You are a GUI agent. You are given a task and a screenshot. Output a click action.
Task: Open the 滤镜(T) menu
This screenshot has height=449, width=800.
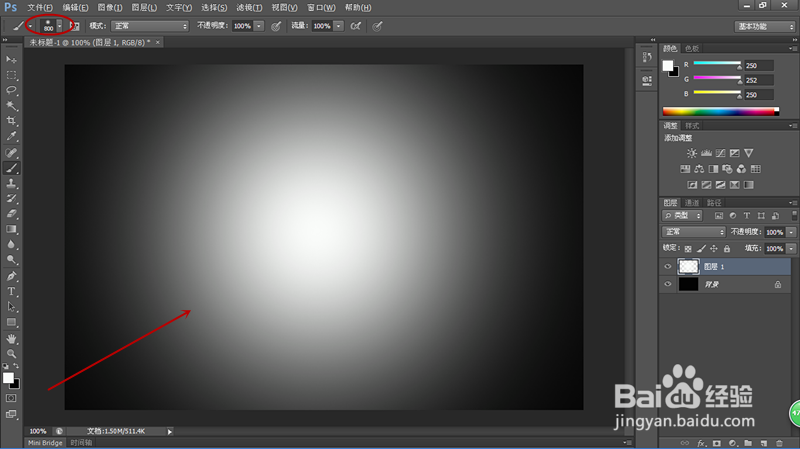point(249,8)
